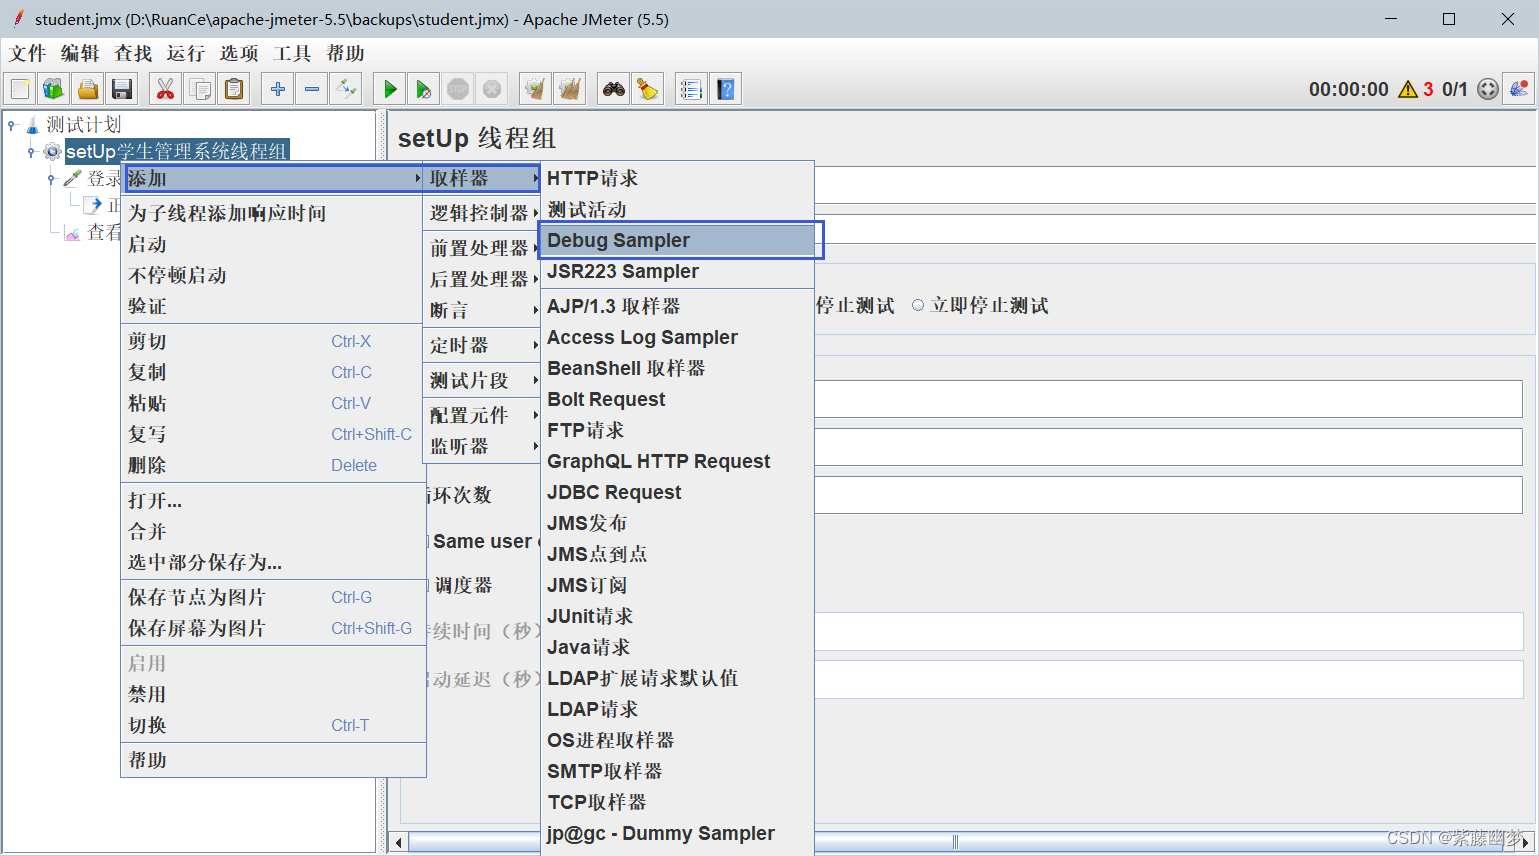
Task: Open the 前置处理器 submenu
Action: (x=482, y=248)
